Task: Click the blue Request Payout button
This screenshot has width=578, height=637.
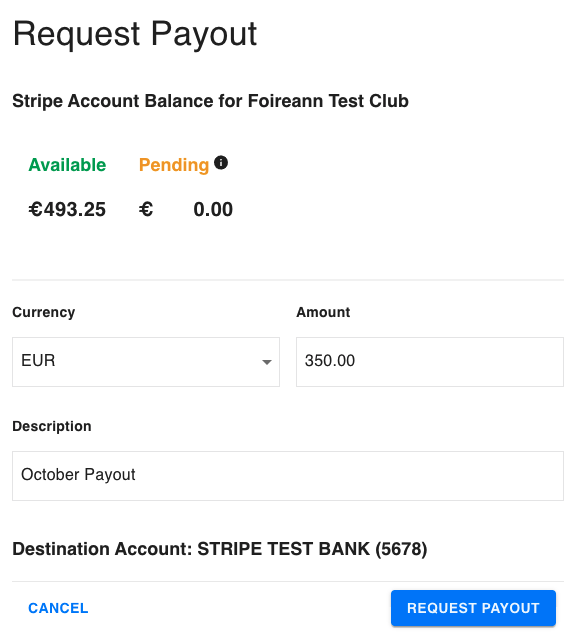Action: point(473,608)
